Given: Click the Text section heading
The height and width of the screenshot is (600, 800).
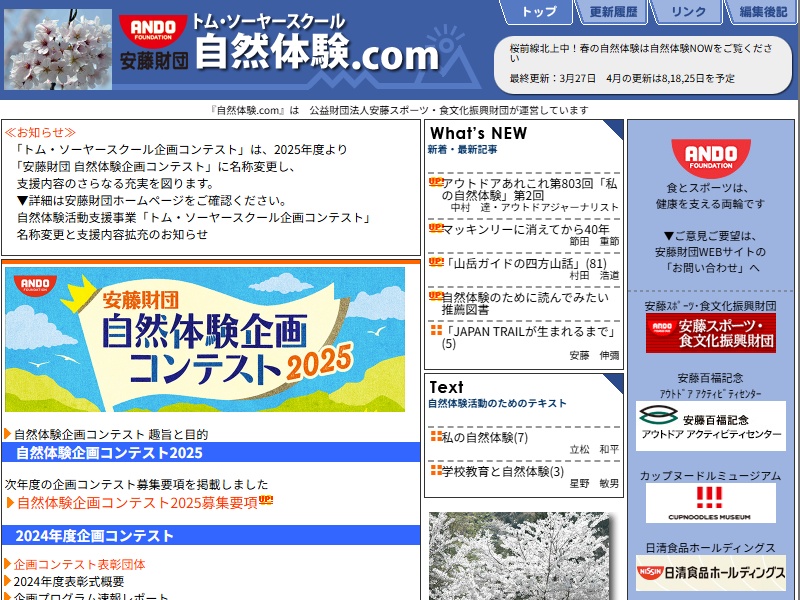Looking at the screenshot, I should pyautogui.click(x=446, y=387).
